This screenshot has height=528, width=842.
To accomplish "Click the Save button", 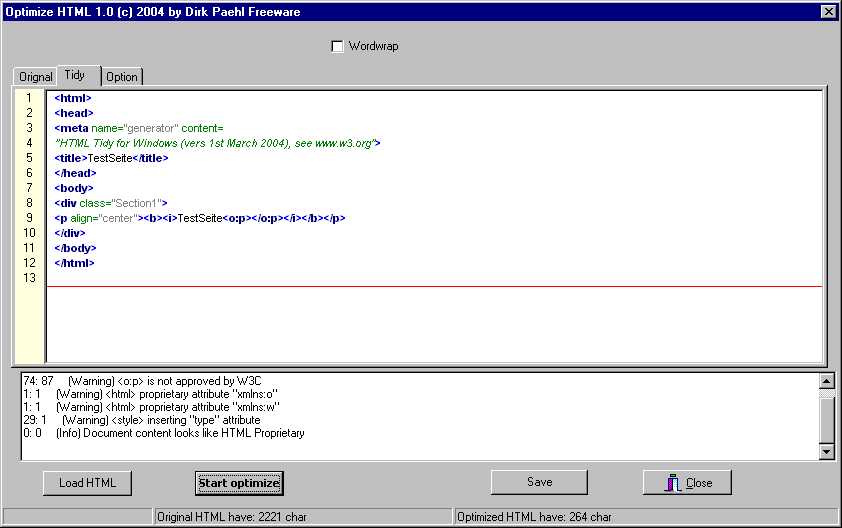I will coord(539,482).
